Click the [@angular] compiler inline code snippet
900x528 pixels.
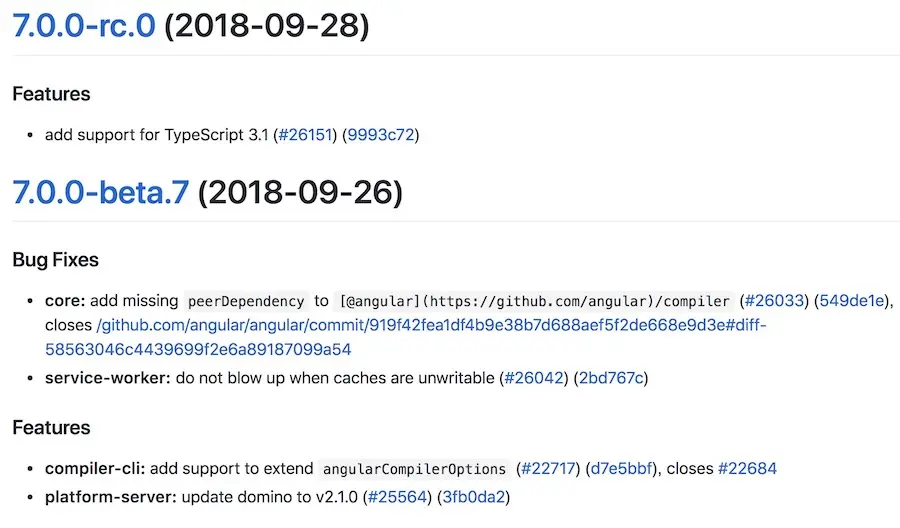[534, 301]
